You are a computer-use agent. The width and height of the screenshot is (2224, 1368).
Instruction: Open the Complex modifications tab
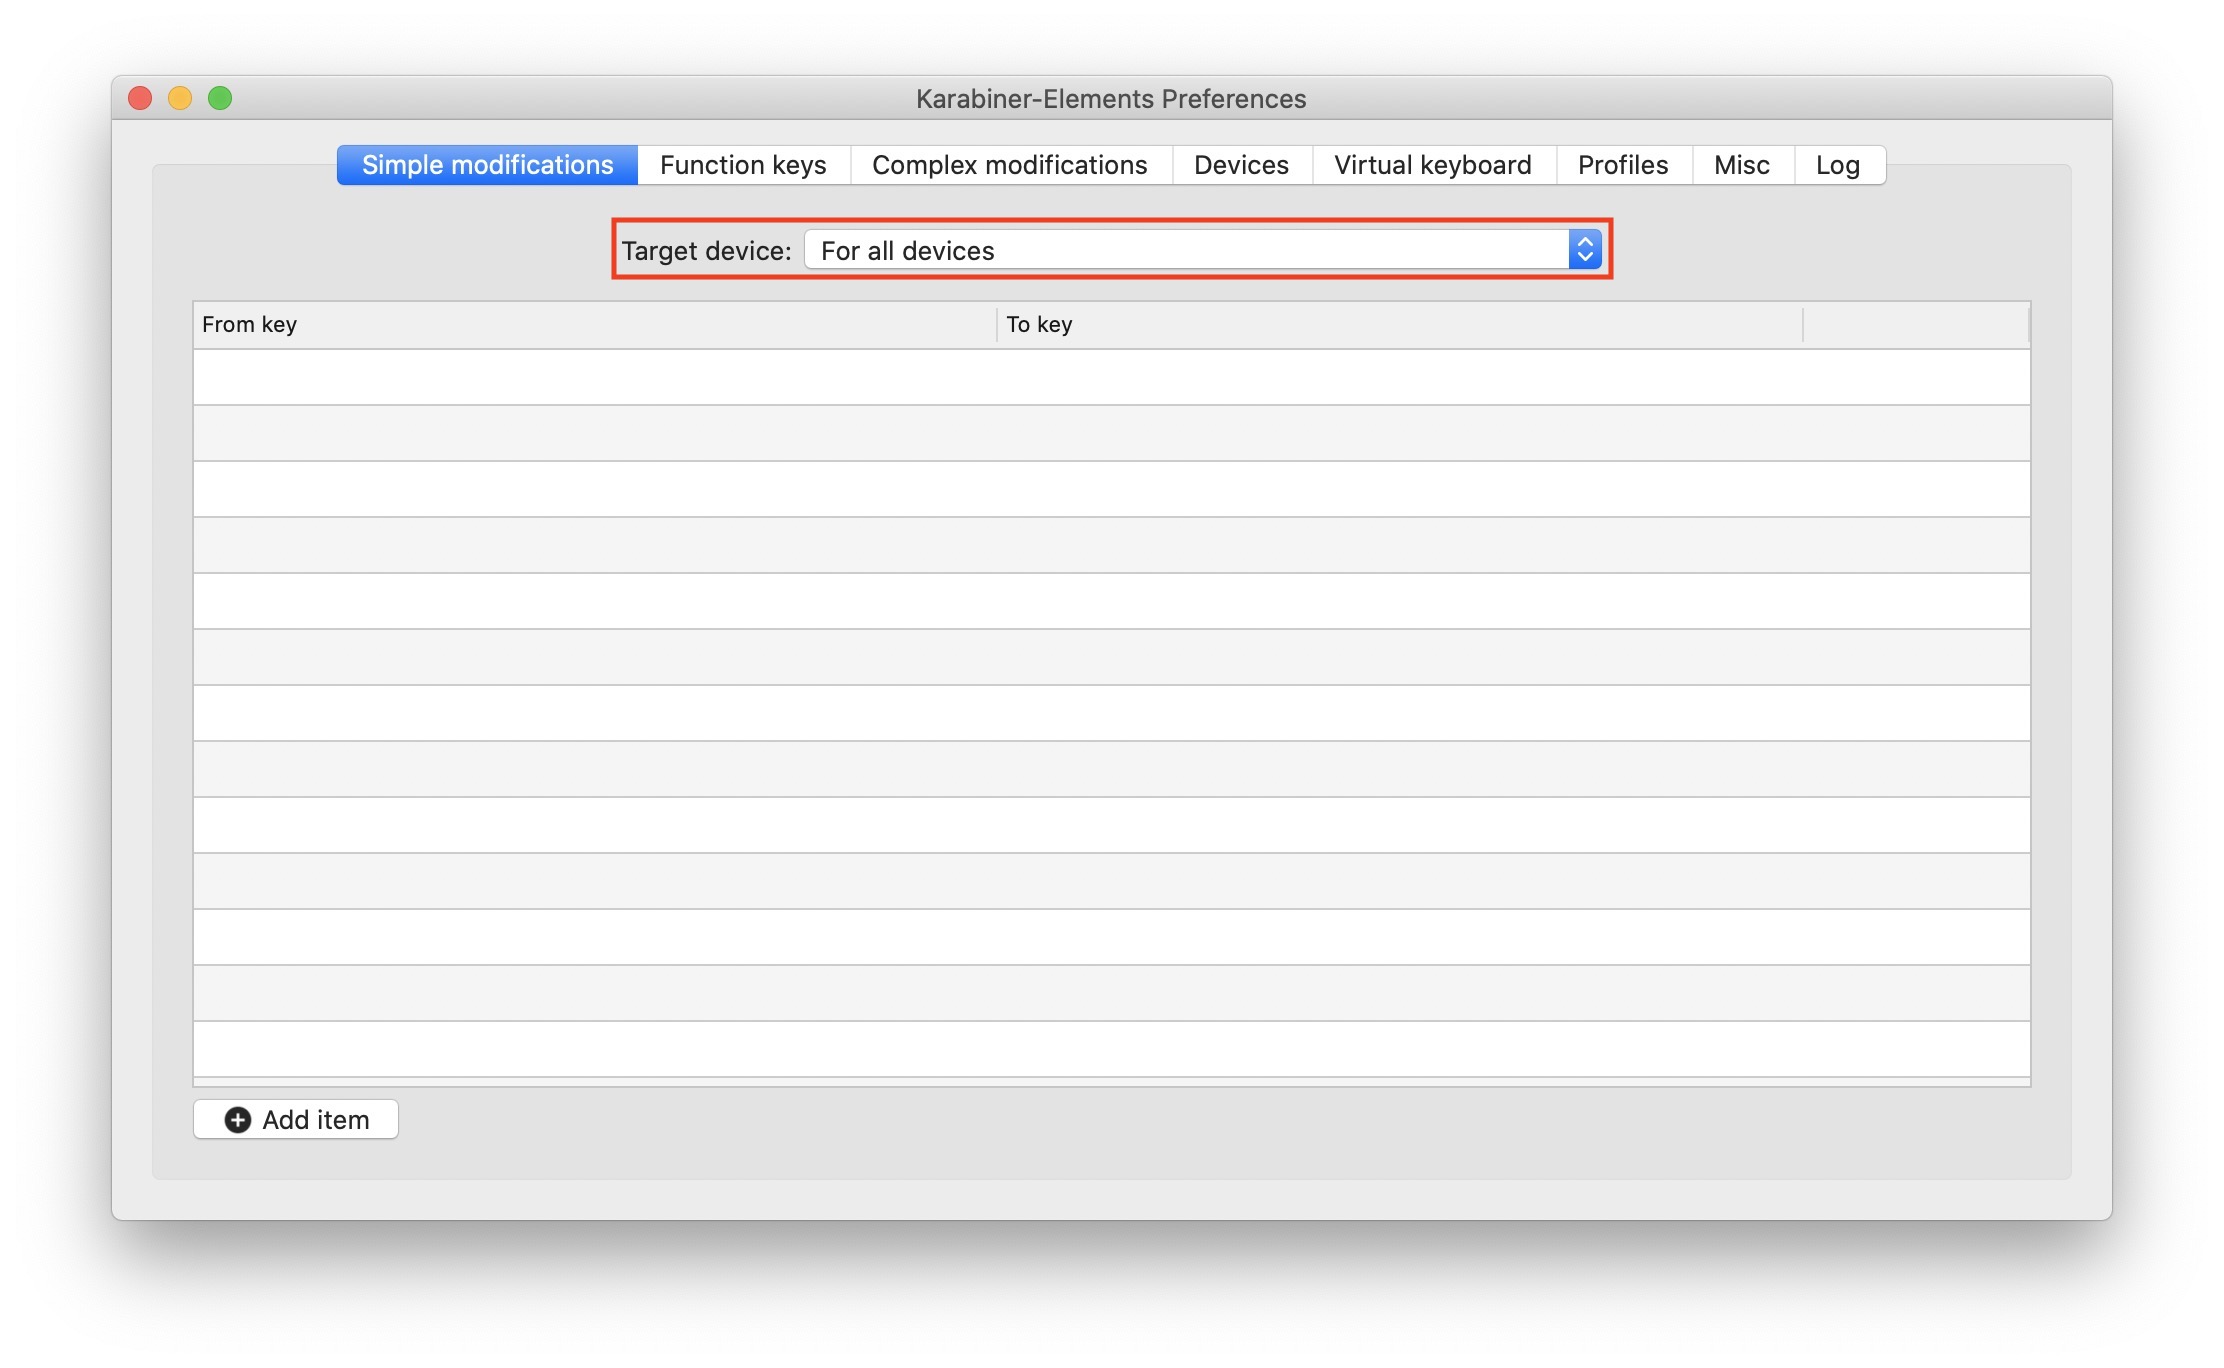click(x=1010, y=165)
